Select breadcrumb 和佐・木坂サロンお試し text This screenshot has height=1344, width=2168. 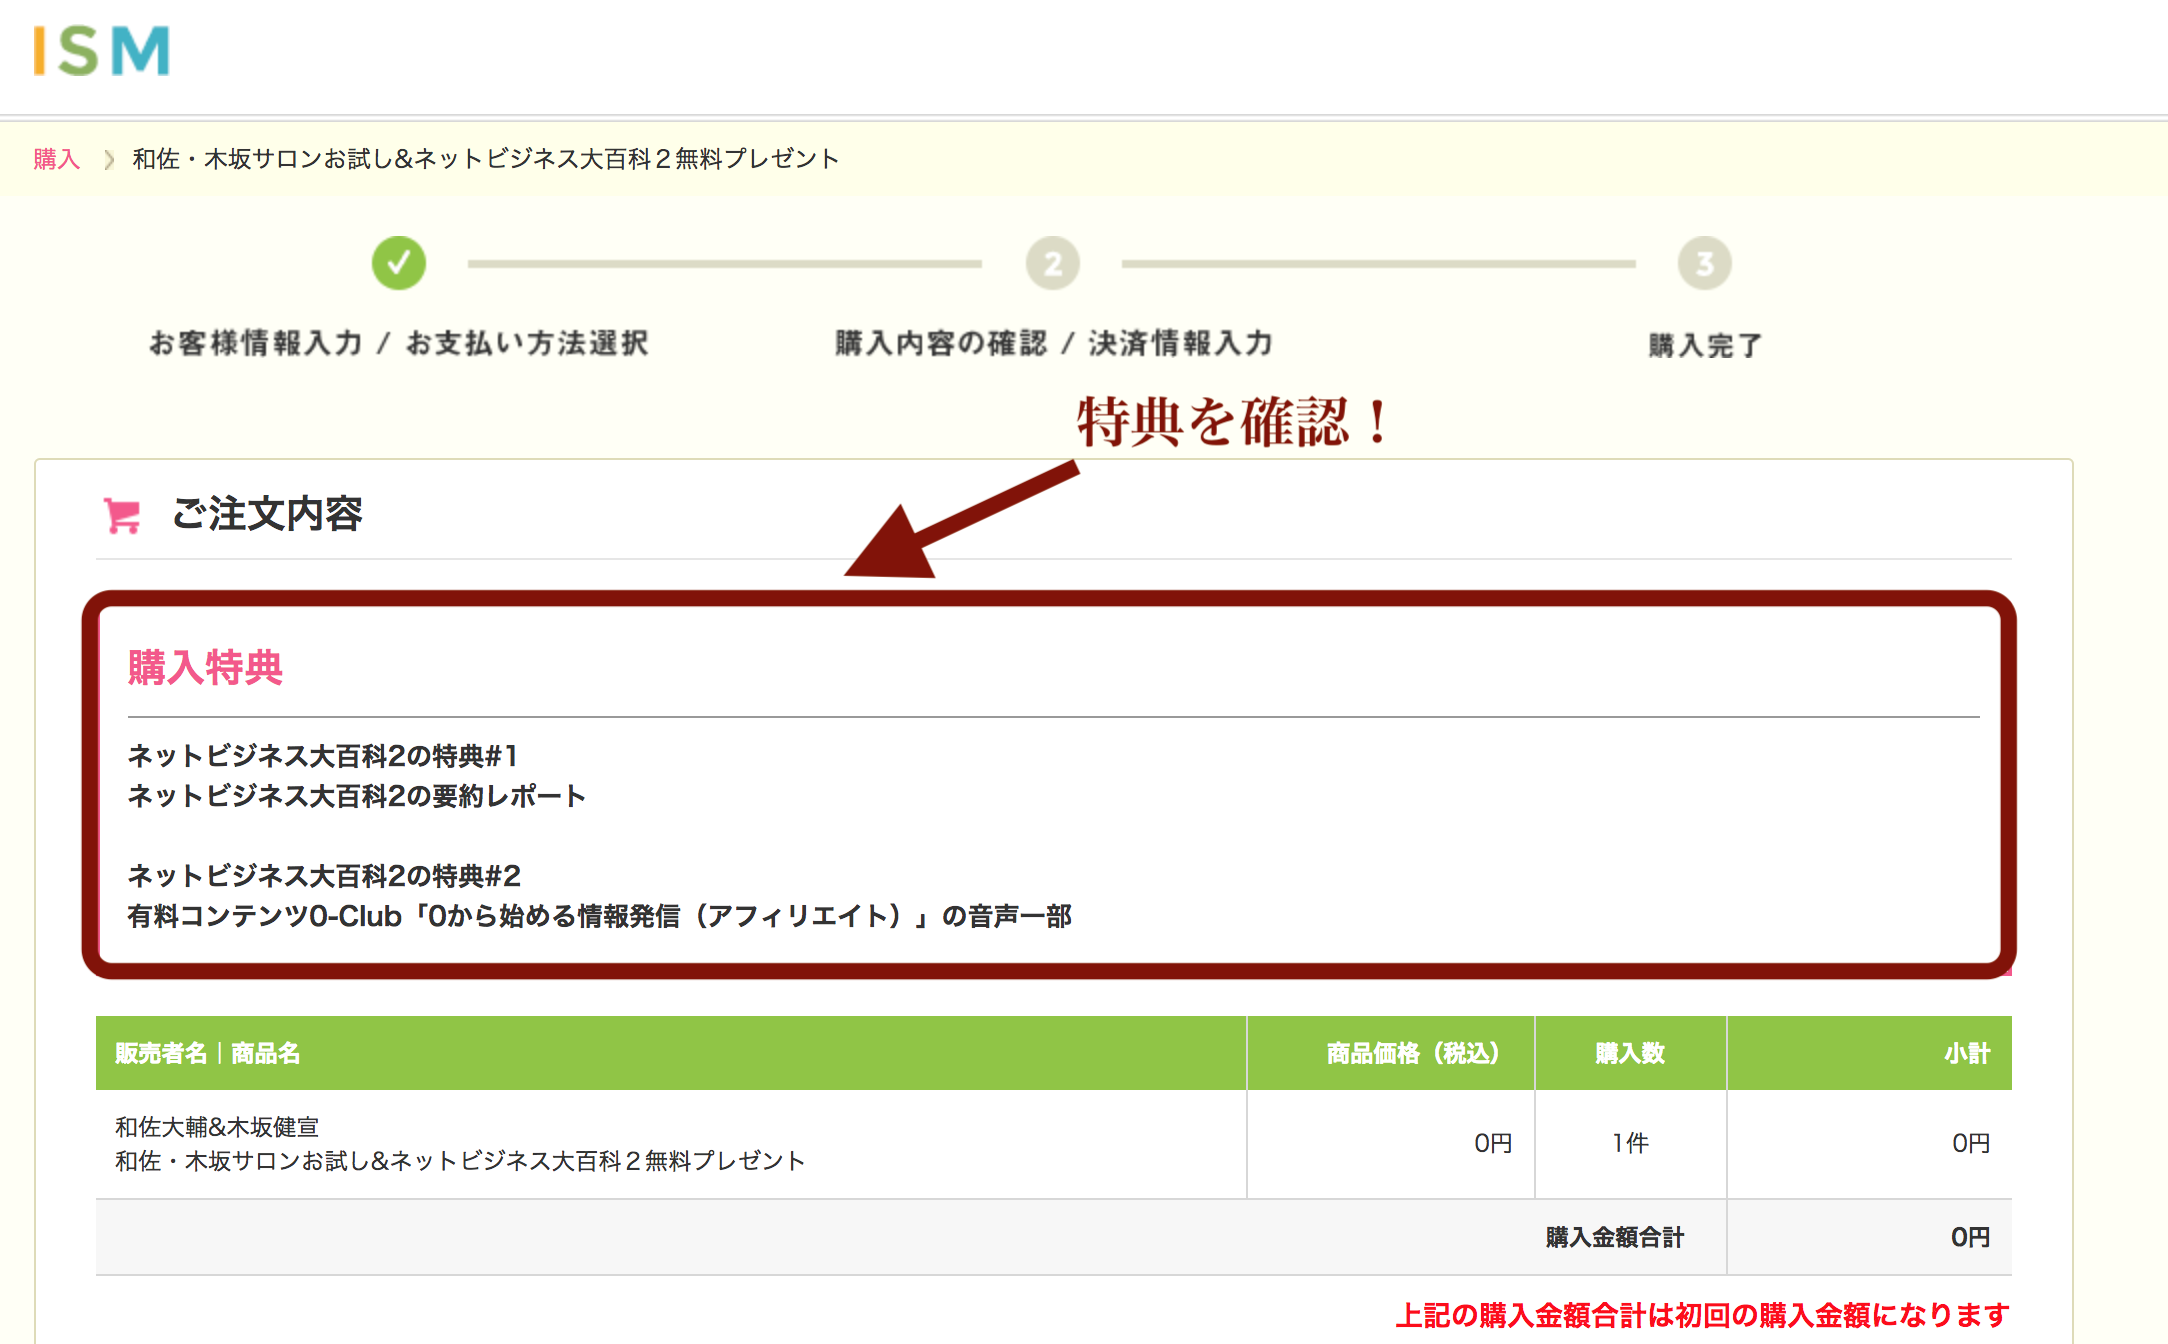click(486, 159)
